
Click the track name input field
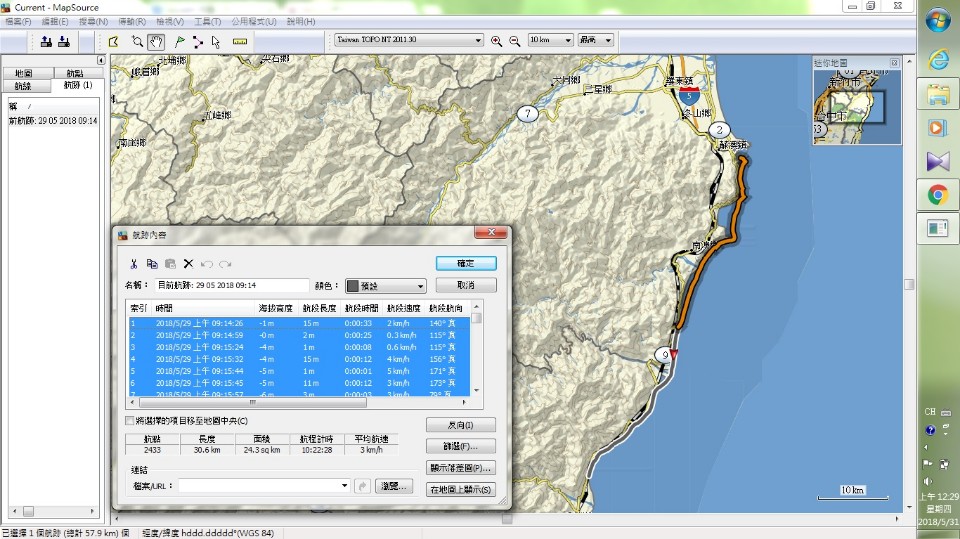(231, 285)
